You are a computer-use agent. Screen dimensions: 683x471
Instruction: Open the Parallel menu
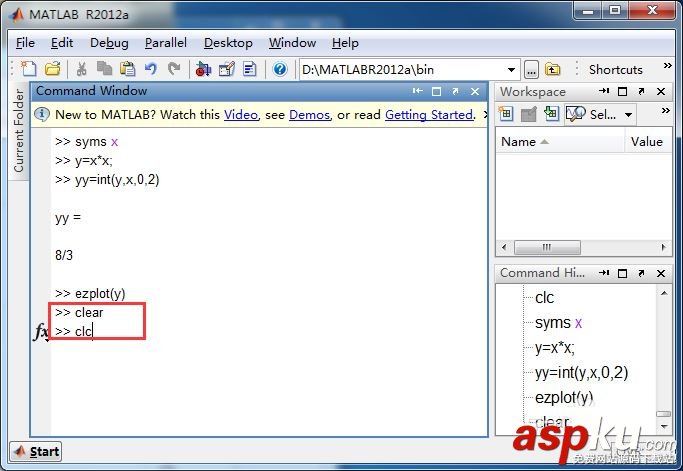coord(166,43)
